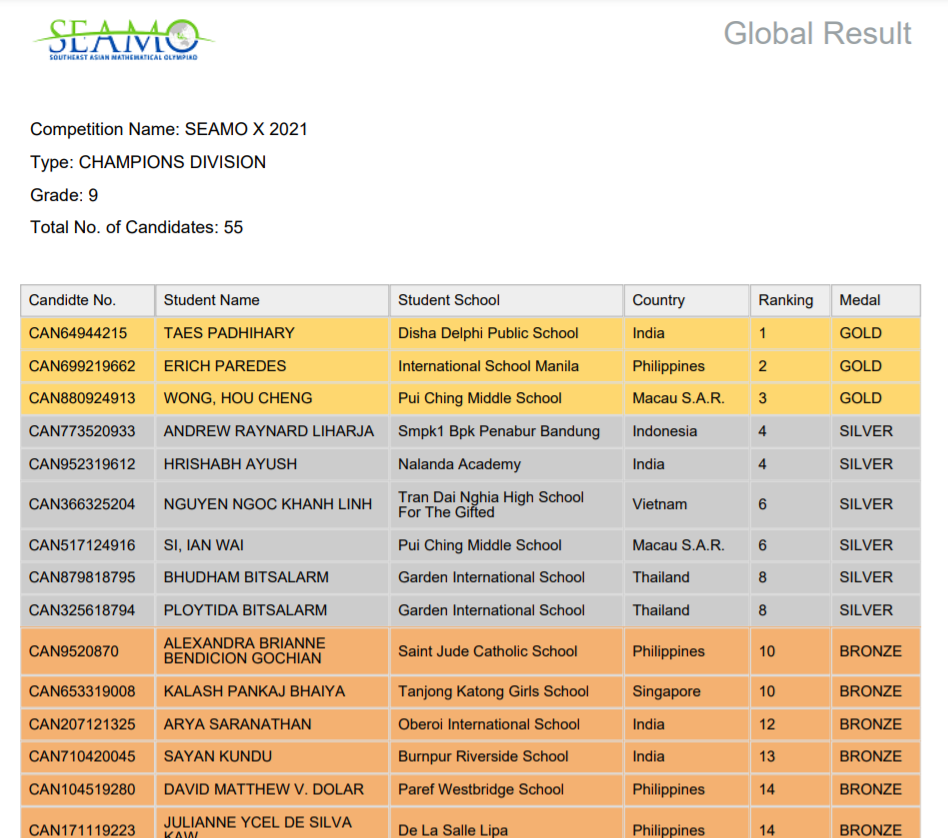
Task: Select the Vietnam country cell
Action: coord(659,505)
